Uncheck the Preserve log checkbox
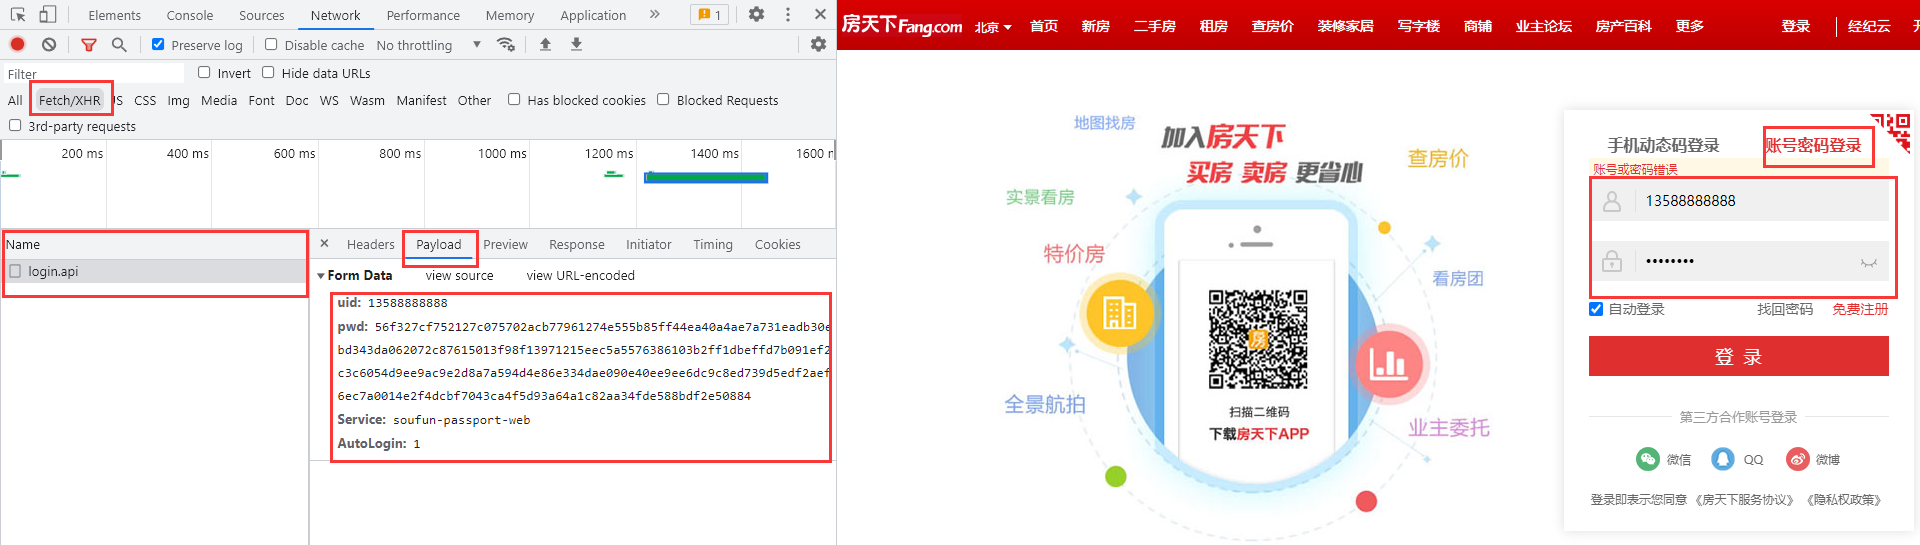The height and width of the screenshot is (545, 1920). click(x=158, y=44)
